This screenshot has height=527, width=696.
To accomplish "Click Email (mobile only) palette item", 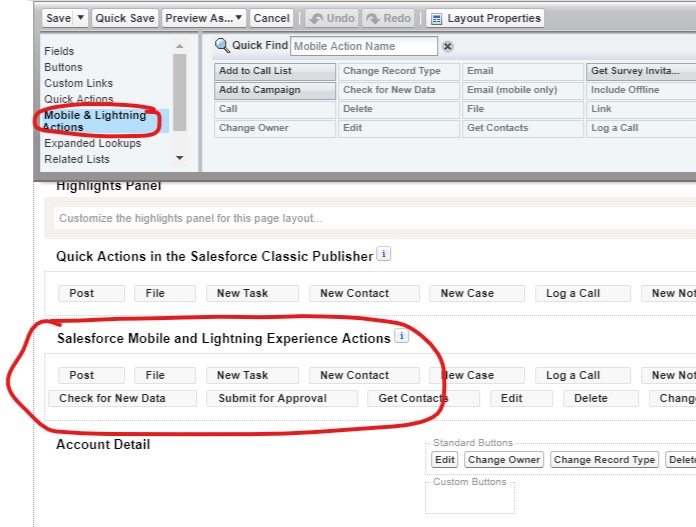I will [523, 90].
